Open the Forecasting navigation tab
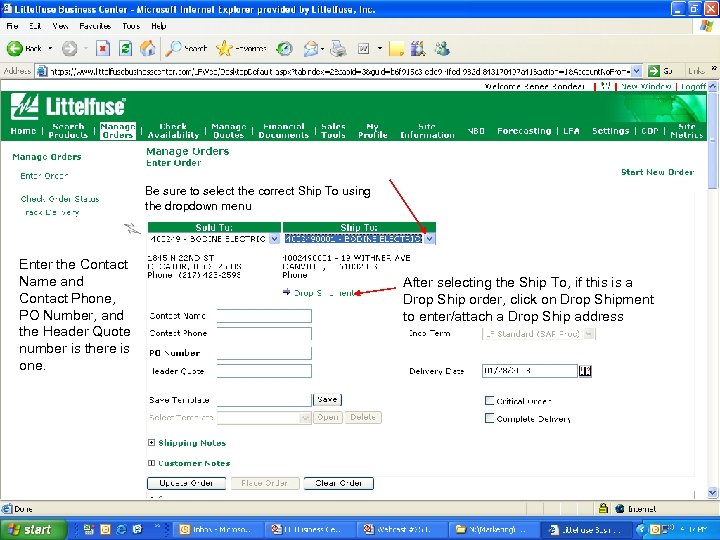Image resolution: width=720 pixels, height=540 pixels. click(524, 131)
